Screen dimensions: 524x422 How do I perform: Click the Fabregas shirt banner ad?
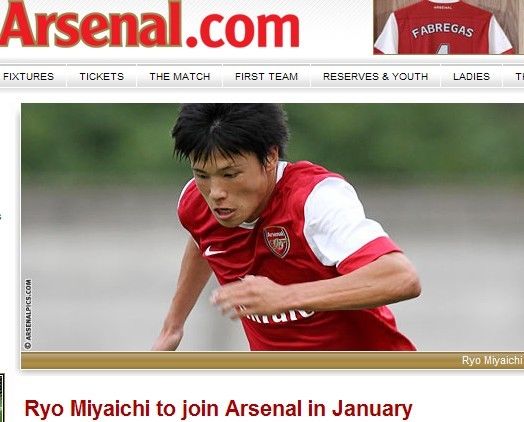[448, 27]
